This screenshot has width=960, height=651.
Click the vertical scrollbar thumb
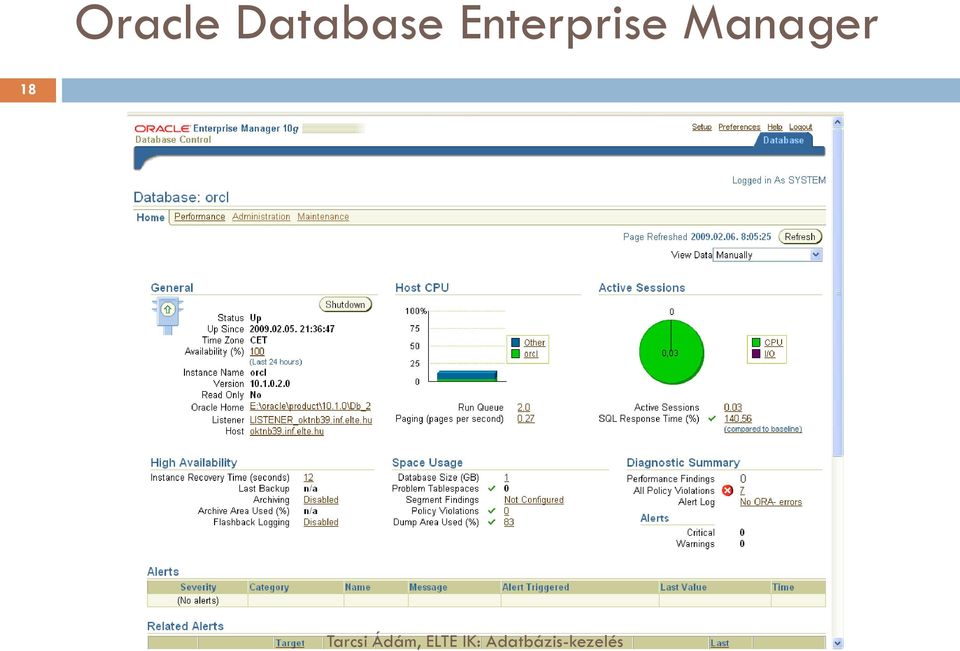(x=838, y=293)
